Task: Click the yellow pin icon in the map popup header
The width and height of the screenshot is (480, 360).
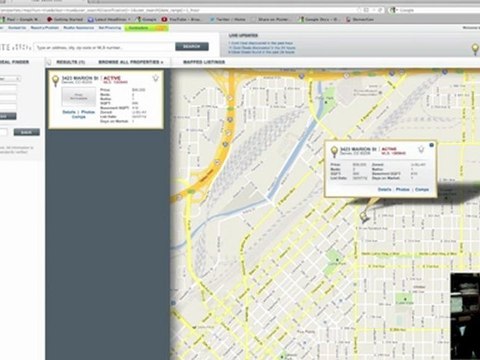Action: click(334, 151)
